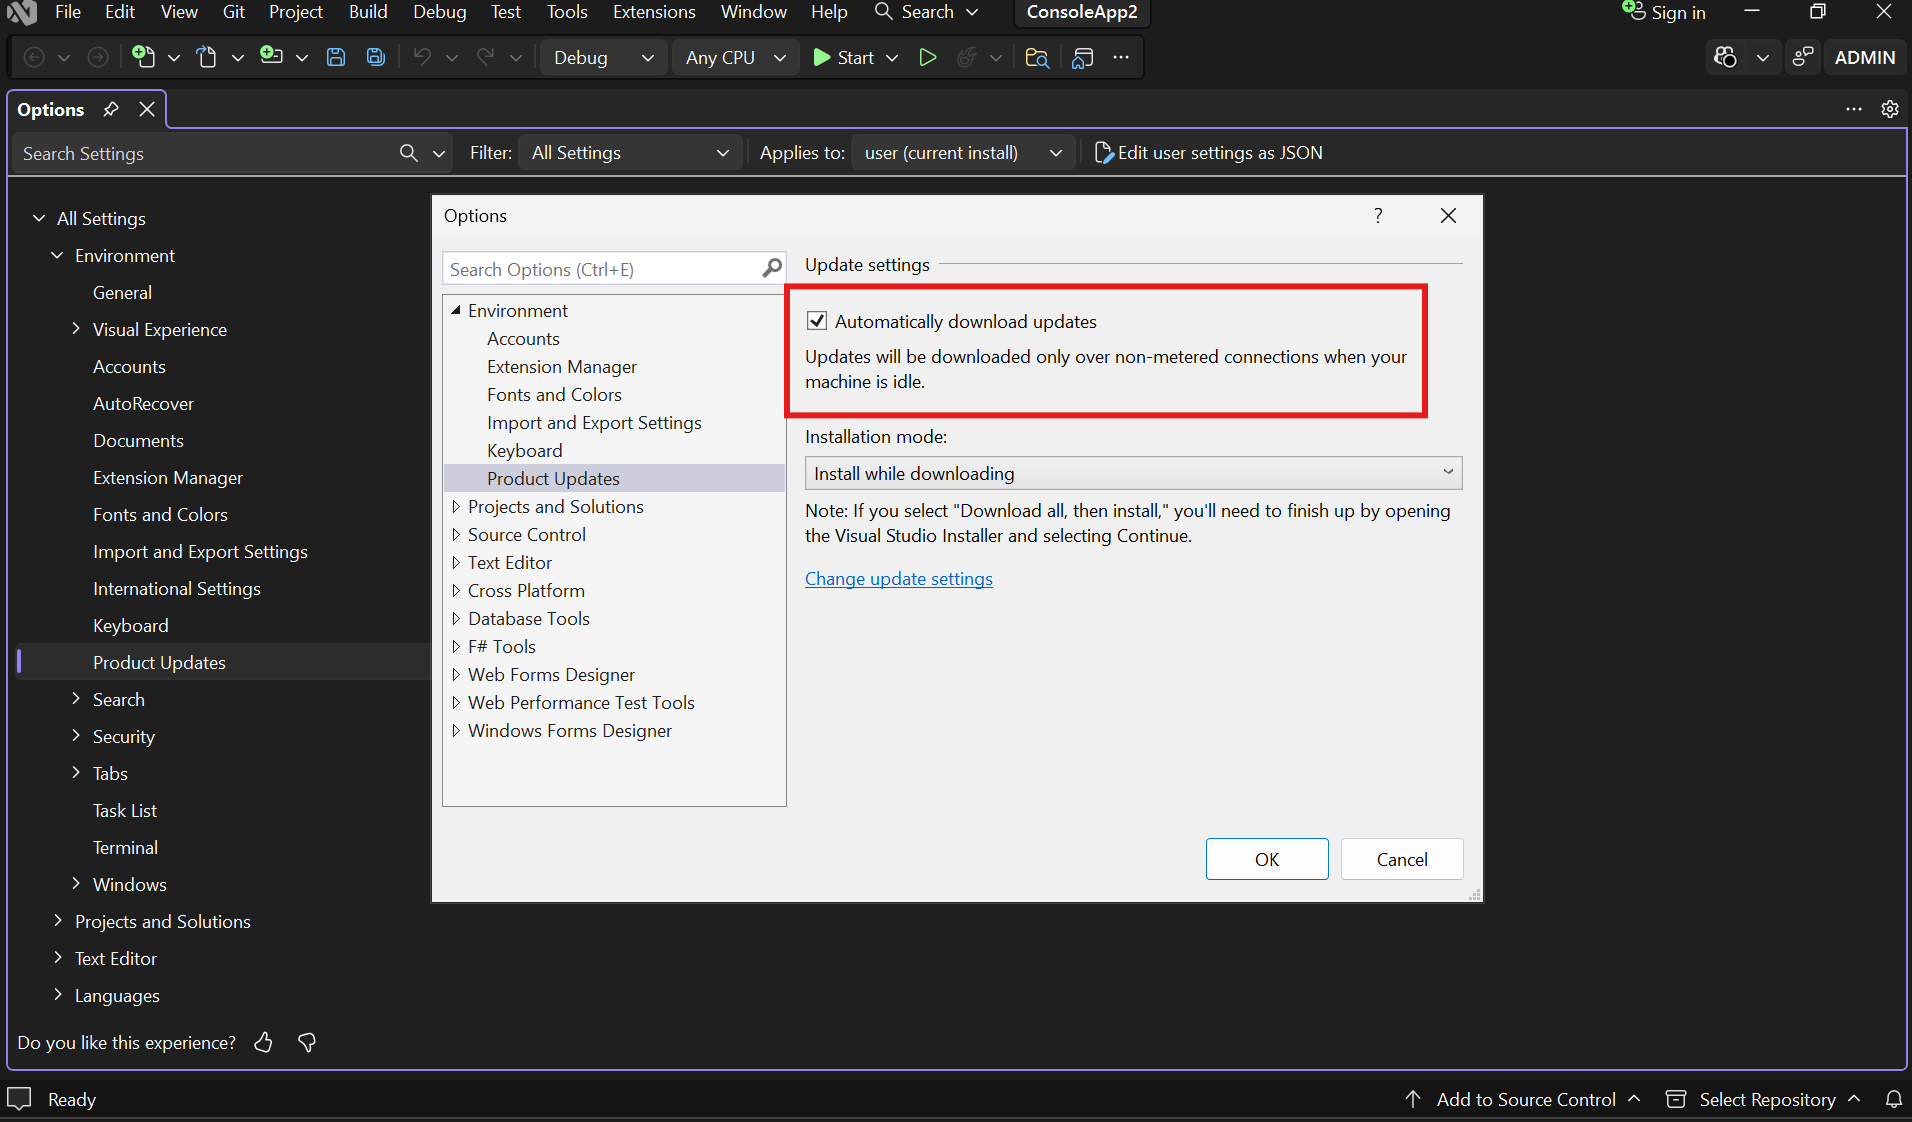Open the Git menu
The height and width of the screenshot is (1122, 1912).
pyautogui.click(x=234, y=12)
